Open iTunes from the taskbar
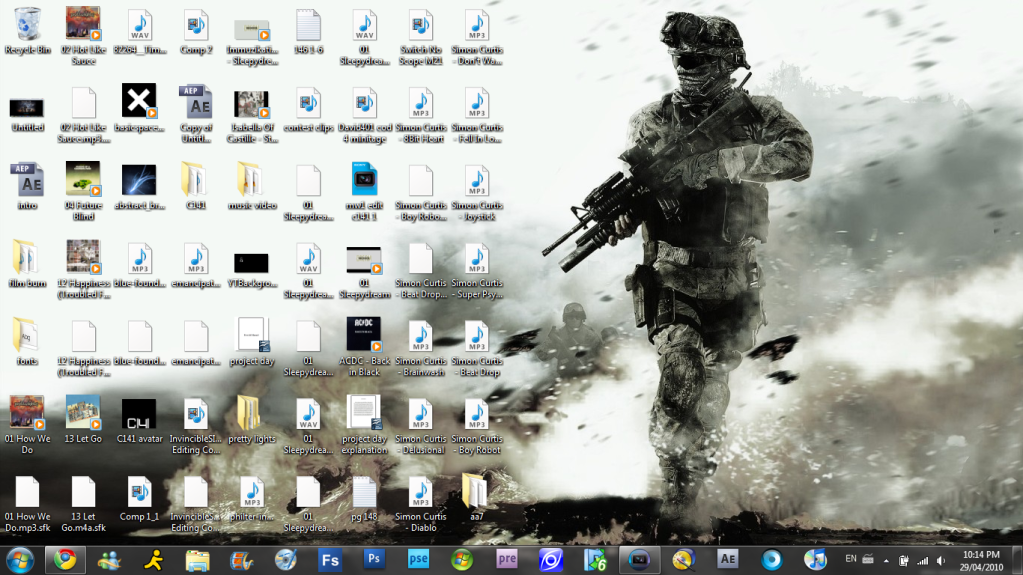This screenshot has height=575, width=1023. pyautogui.click(x=815, y=559)
